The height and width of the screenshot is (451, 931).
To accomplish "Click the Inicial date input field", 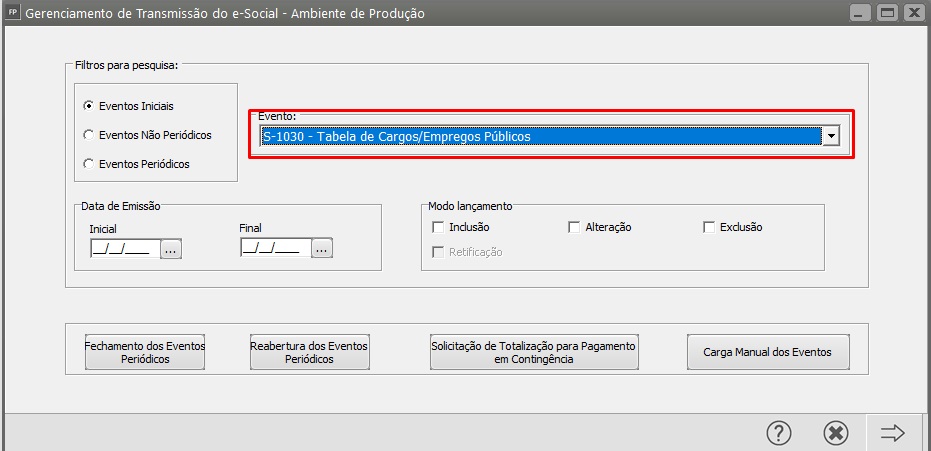I will (x=125, y=249).
